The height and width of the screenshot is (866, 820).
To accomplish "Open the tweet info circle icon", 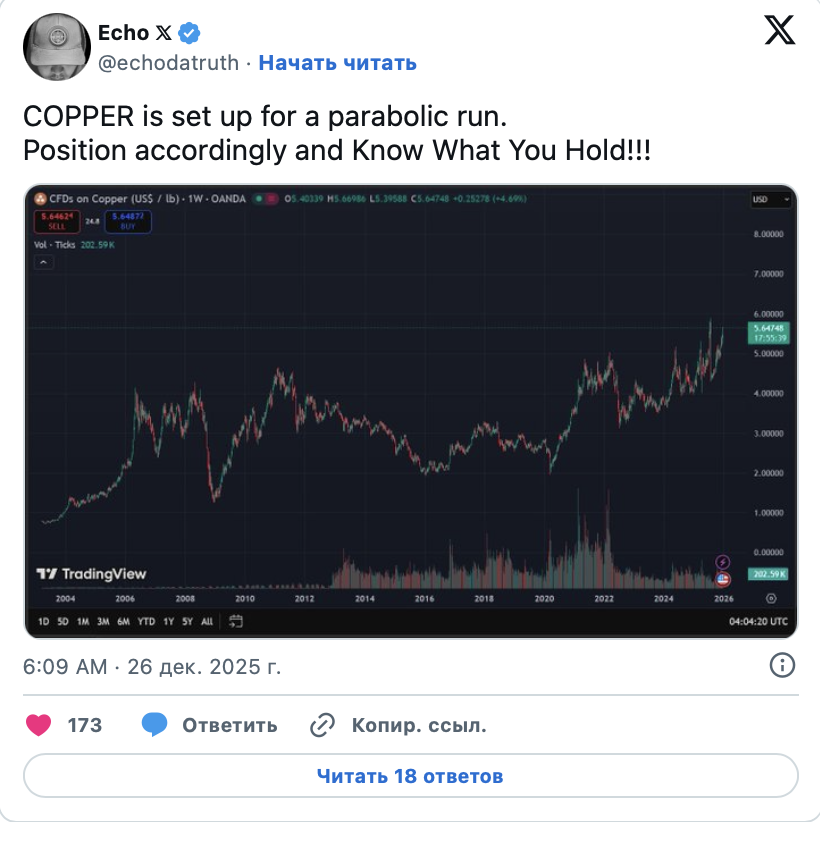I will tap(782, 665).
